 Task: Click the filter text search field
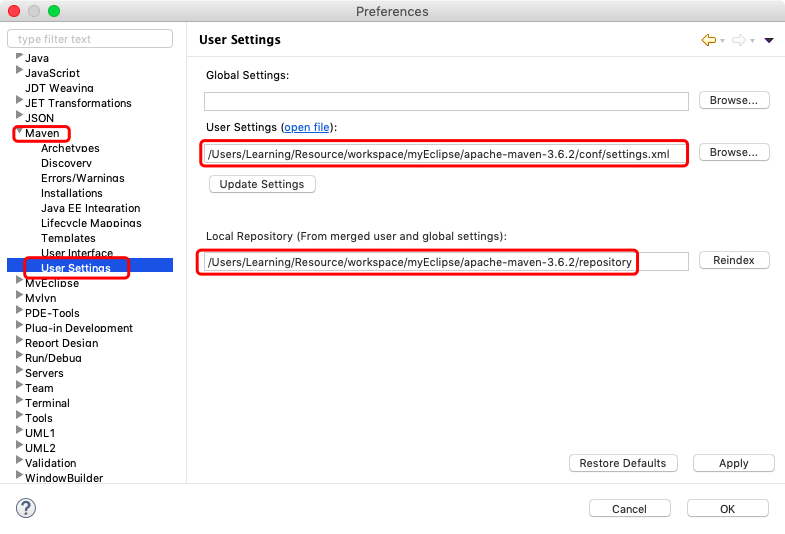[90, 39]
